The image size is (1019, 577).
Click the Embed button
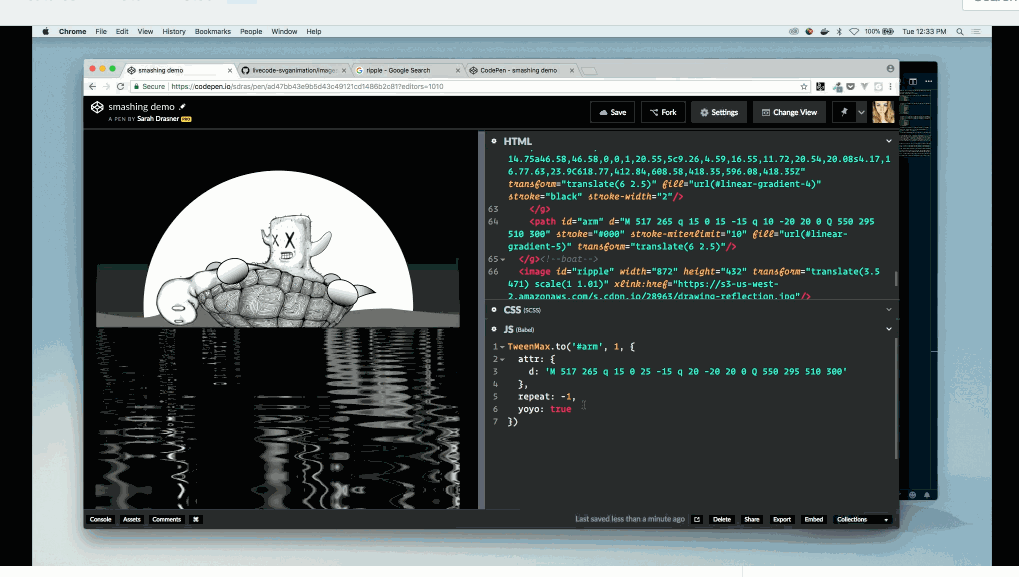click(814, 519)
